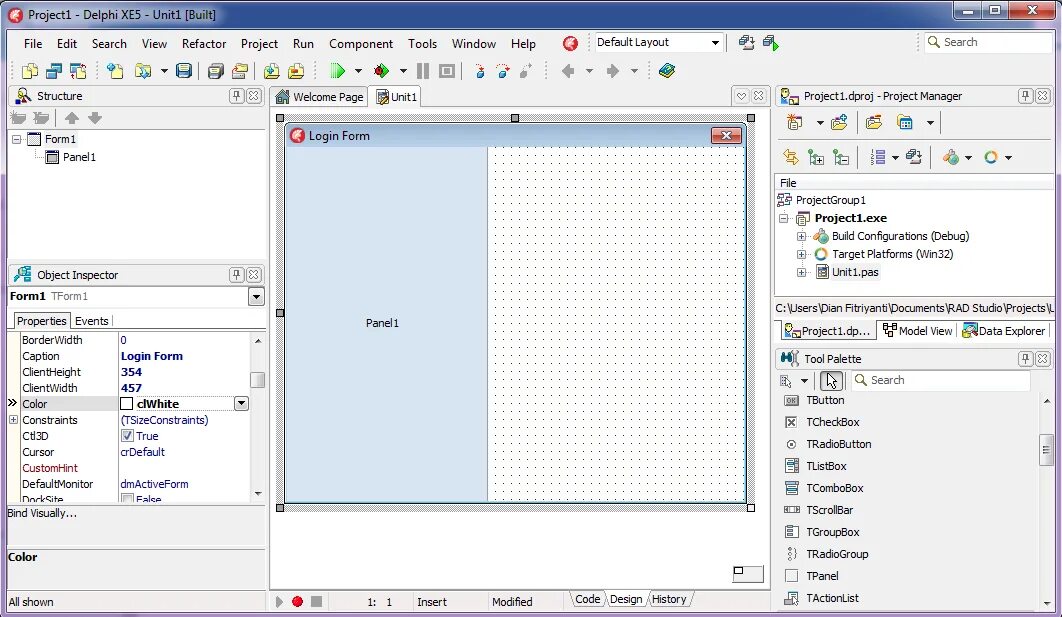The height and width of the screenshot is (617, 1062).
Task: Click red record macro button in status bar
Action: pyautogui.click(x=297, y=601)
